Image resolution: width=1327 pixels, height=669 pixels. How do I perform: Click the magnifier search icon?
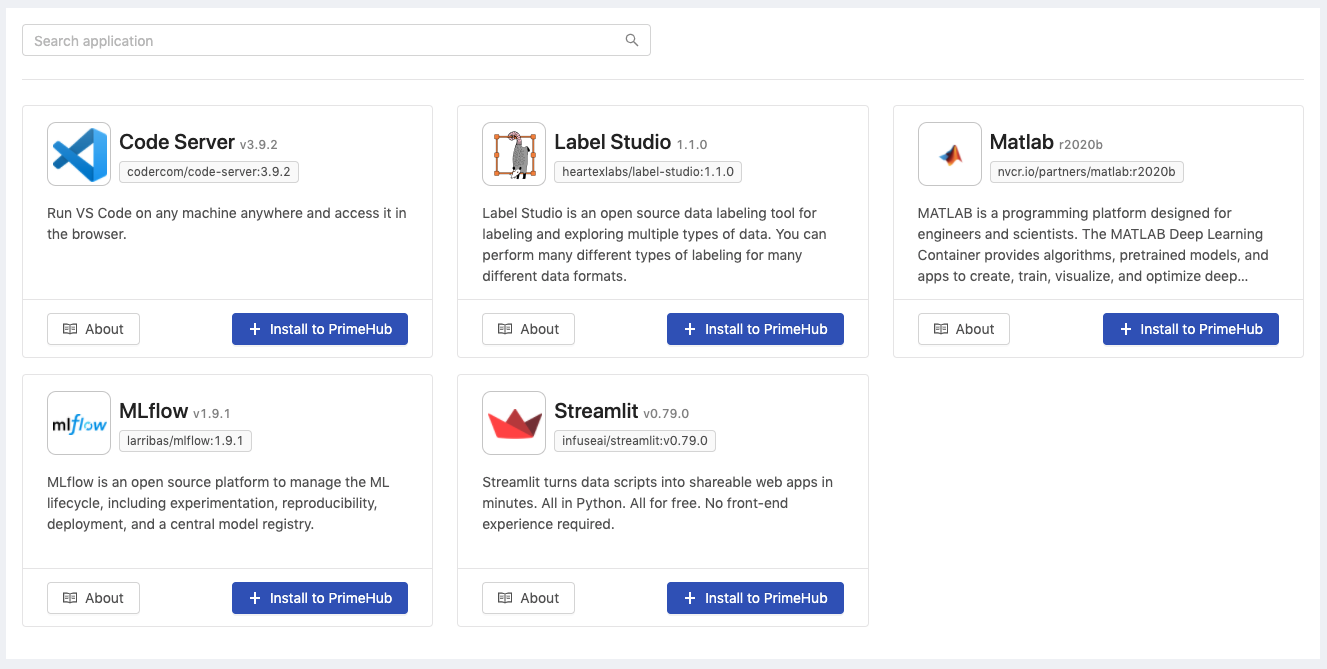click(x=632, y=40)
